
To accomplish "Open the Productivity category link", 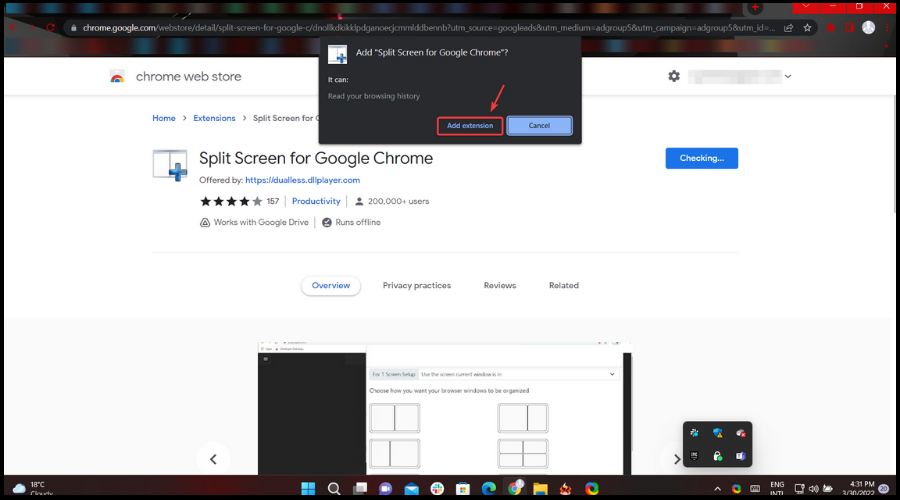I will [x=316, y=201].
